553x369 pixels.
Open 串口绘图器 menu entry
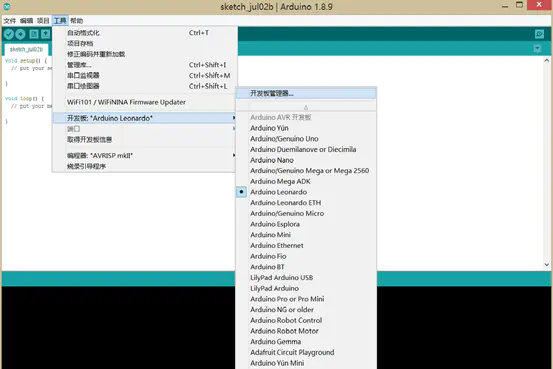click(x=145, y=86)
